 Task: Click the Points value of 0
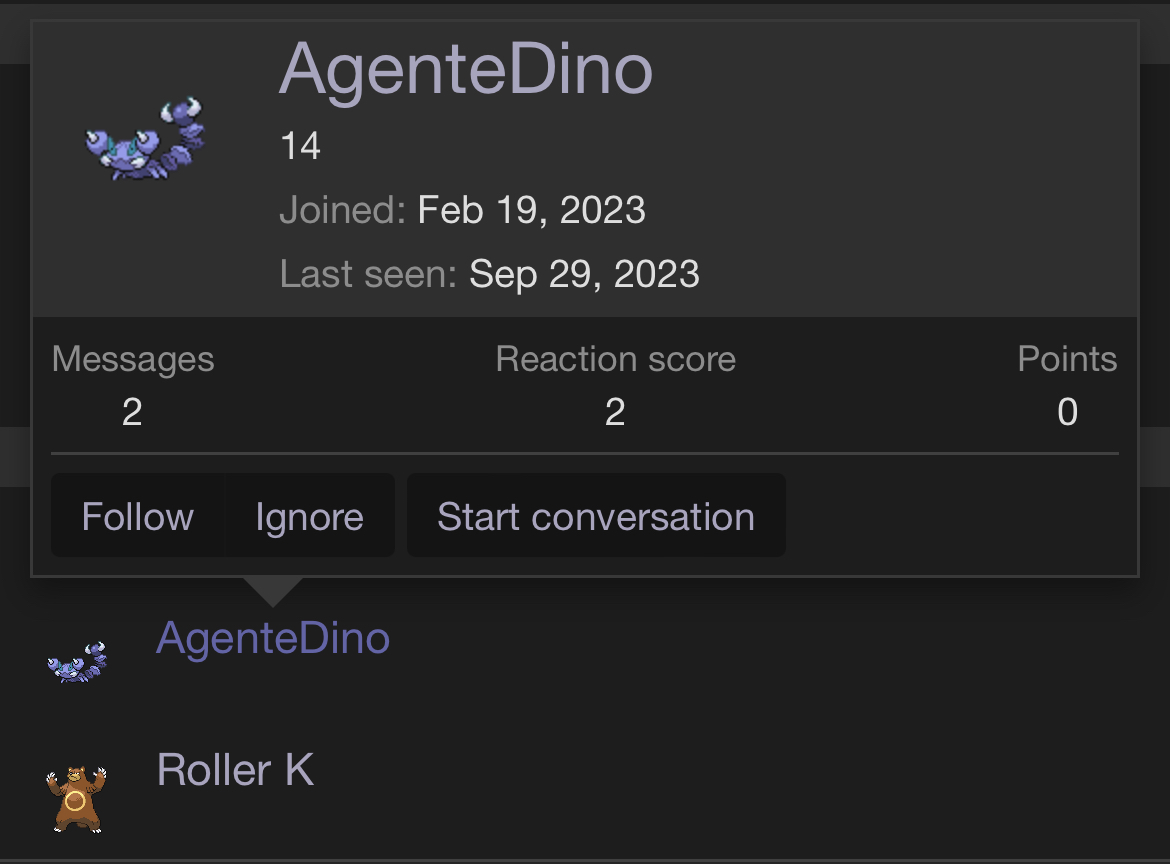coord(1067,412)
